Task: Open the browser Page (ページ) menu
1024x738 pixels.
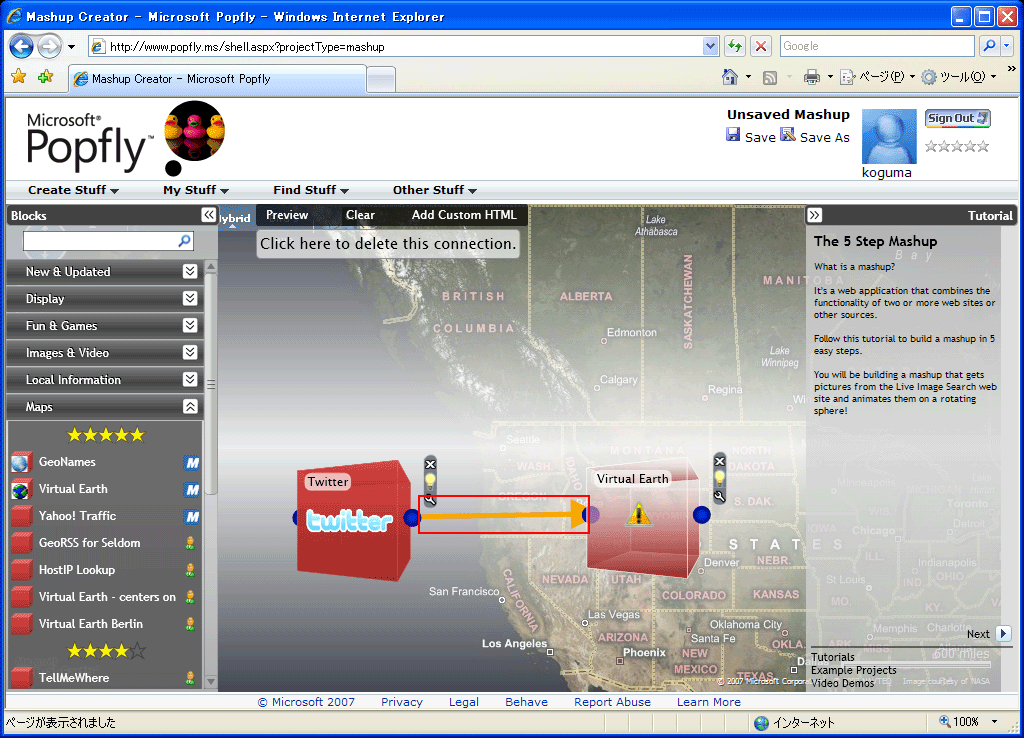Action: pyautogui.click(x=876, y=77)
